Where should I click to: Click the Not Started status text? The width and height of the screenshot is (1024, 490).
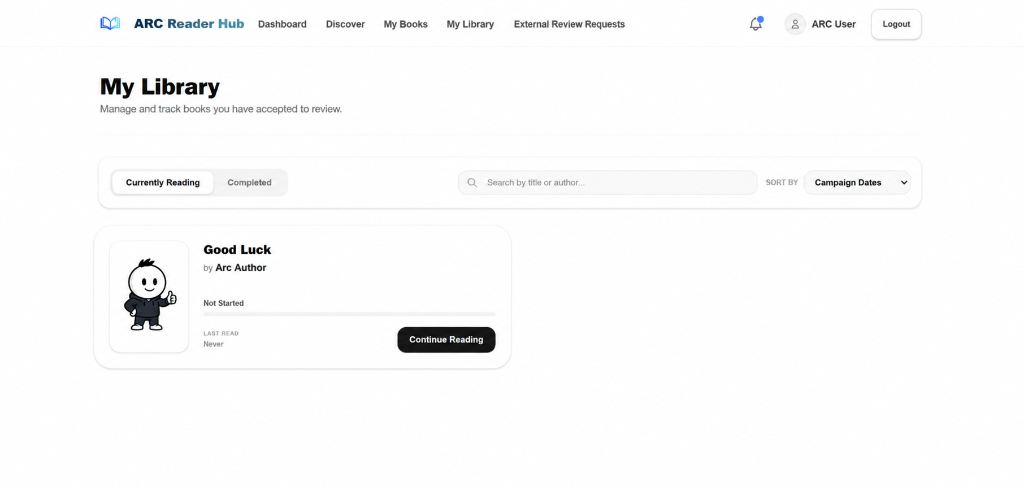(x=223, y=303)
